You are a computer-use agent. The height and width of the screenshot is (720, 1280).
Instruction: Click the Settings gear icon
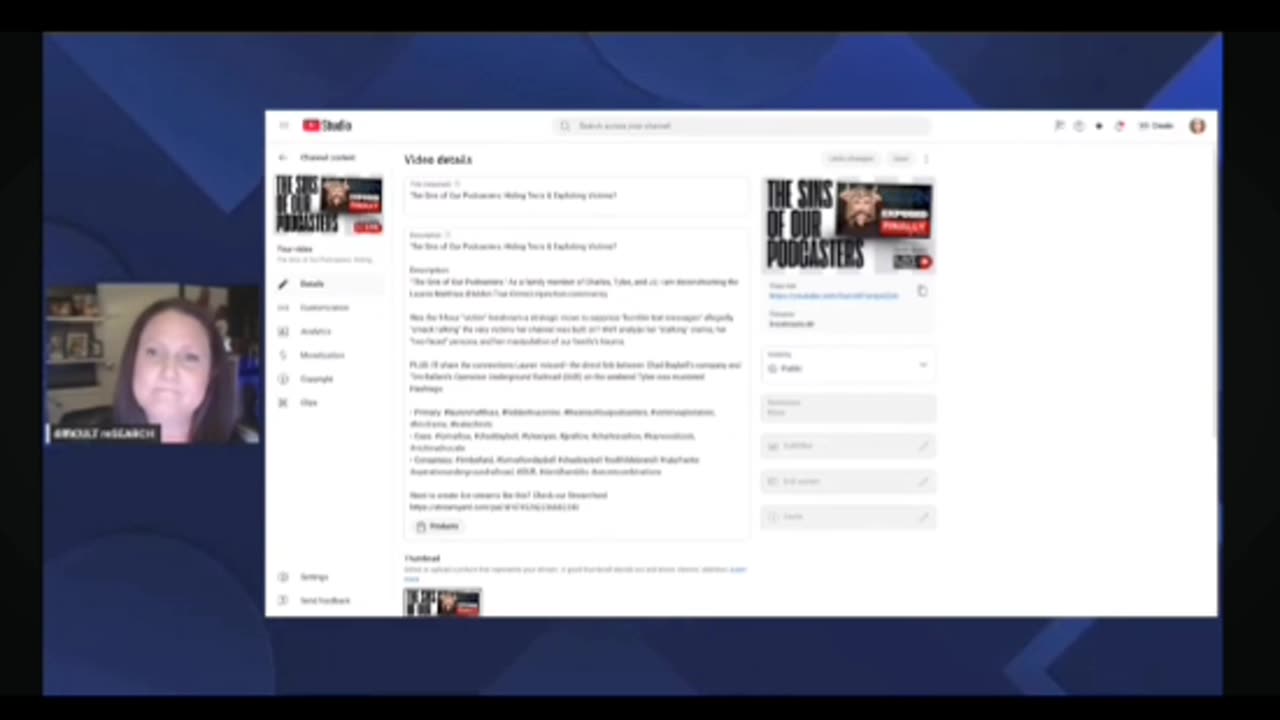pyautogui.click(x=283, y=577)
